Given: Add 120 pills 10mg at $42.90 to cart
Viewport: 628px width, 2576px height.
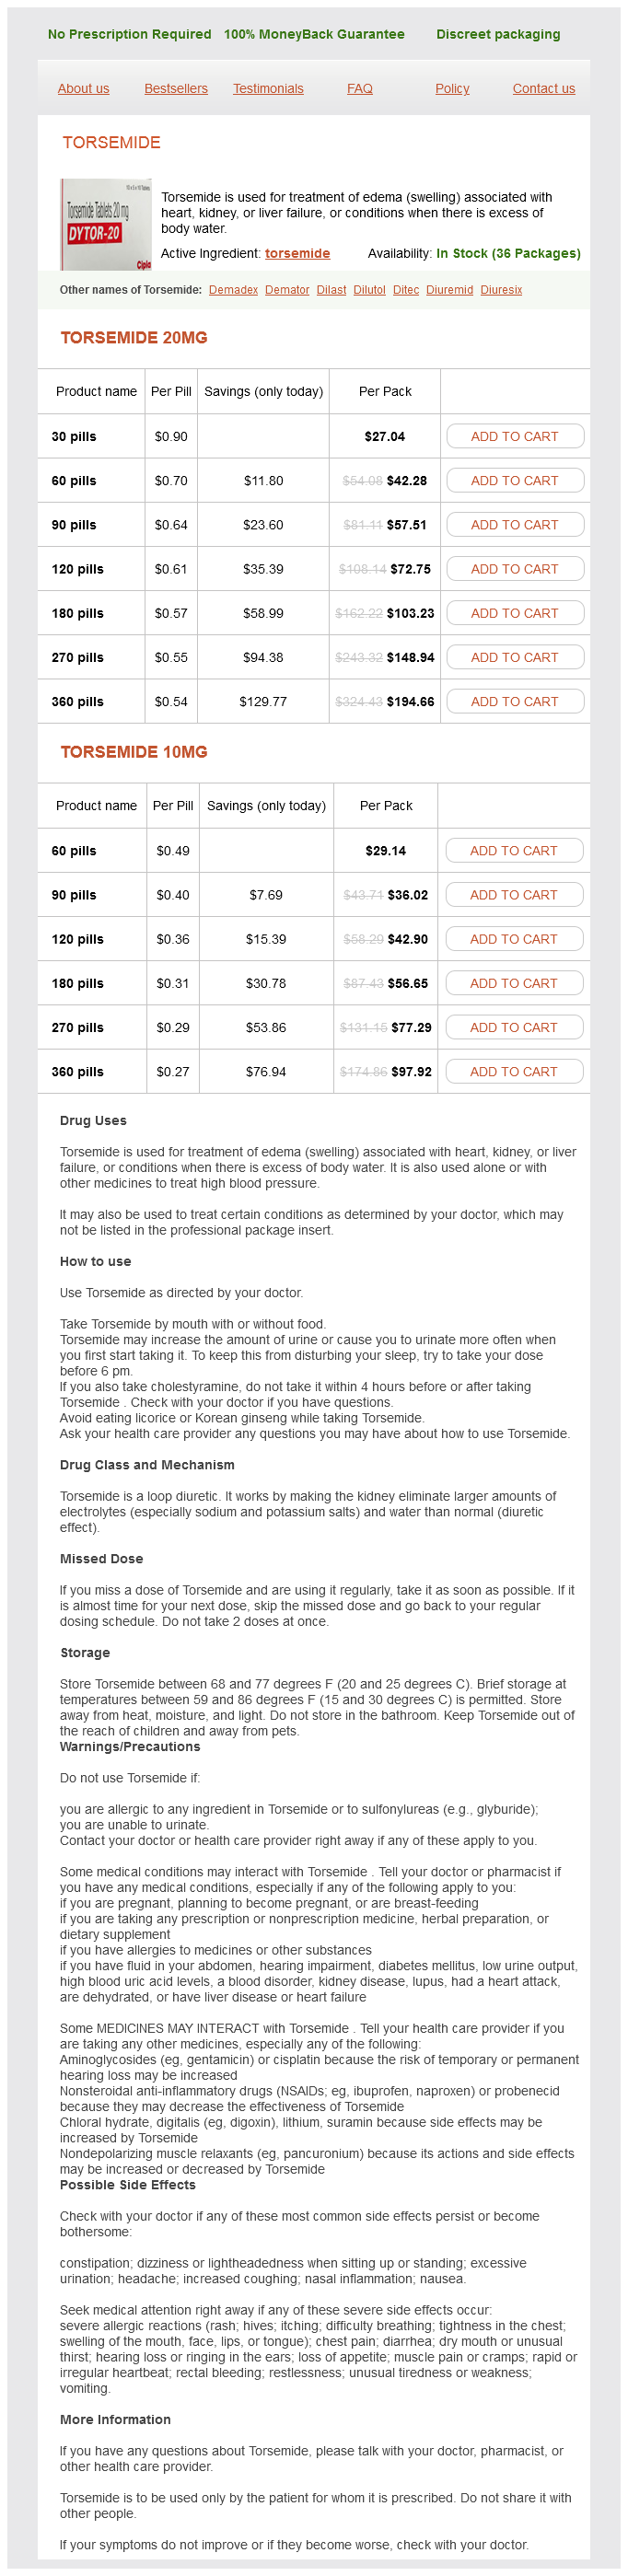Looking at the screenshot, I should tap(513, 939).
